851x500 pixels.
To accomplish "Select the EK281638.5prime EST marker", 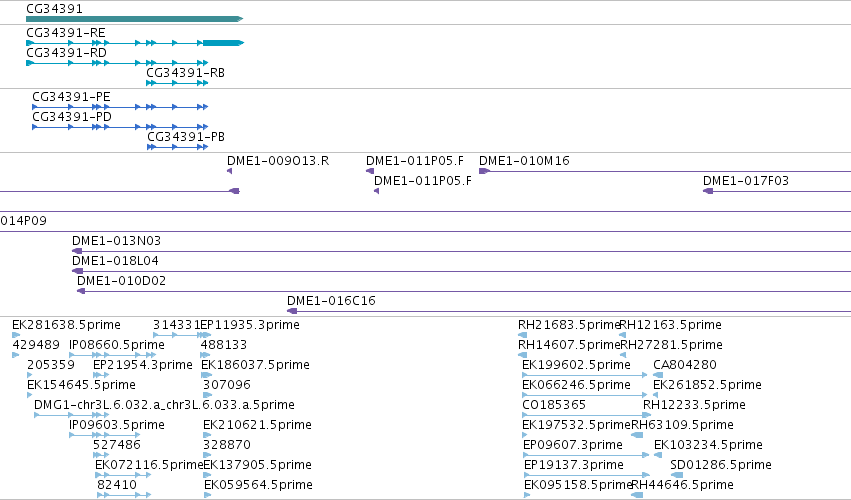I will pos(16,335).
